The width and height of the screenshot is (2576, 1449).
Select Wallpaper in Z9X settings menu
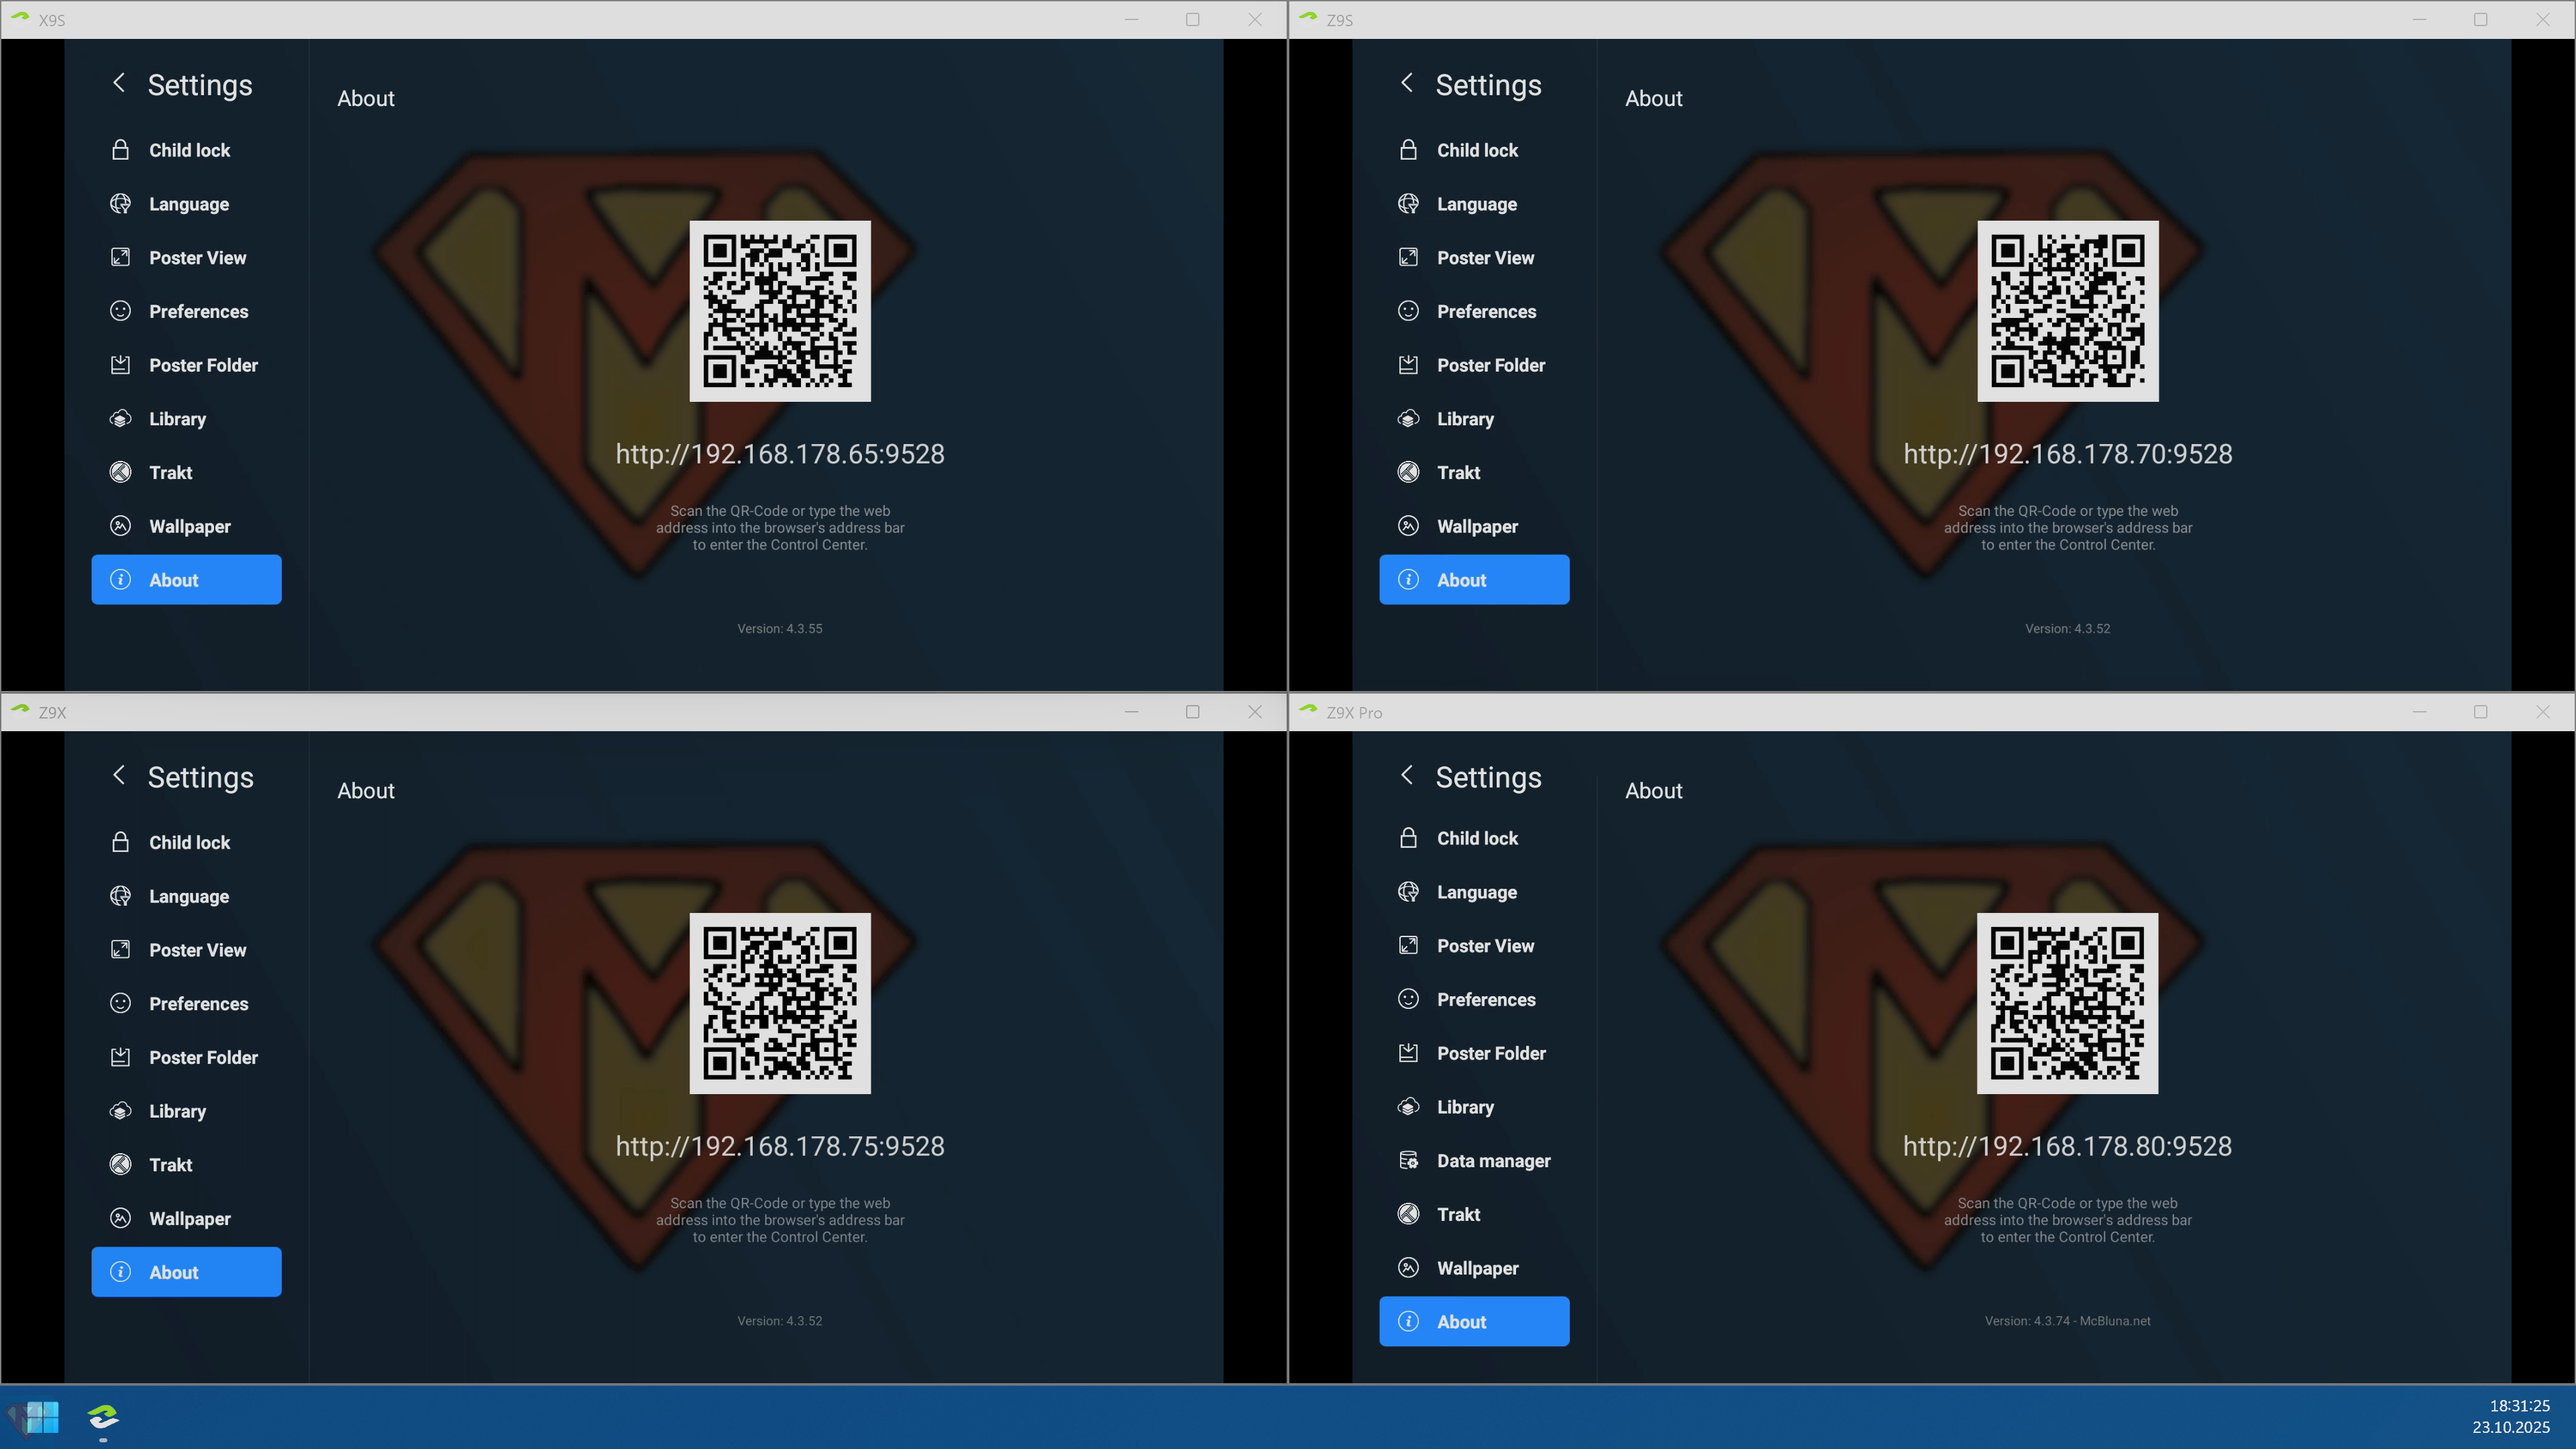coord(189,1218)
